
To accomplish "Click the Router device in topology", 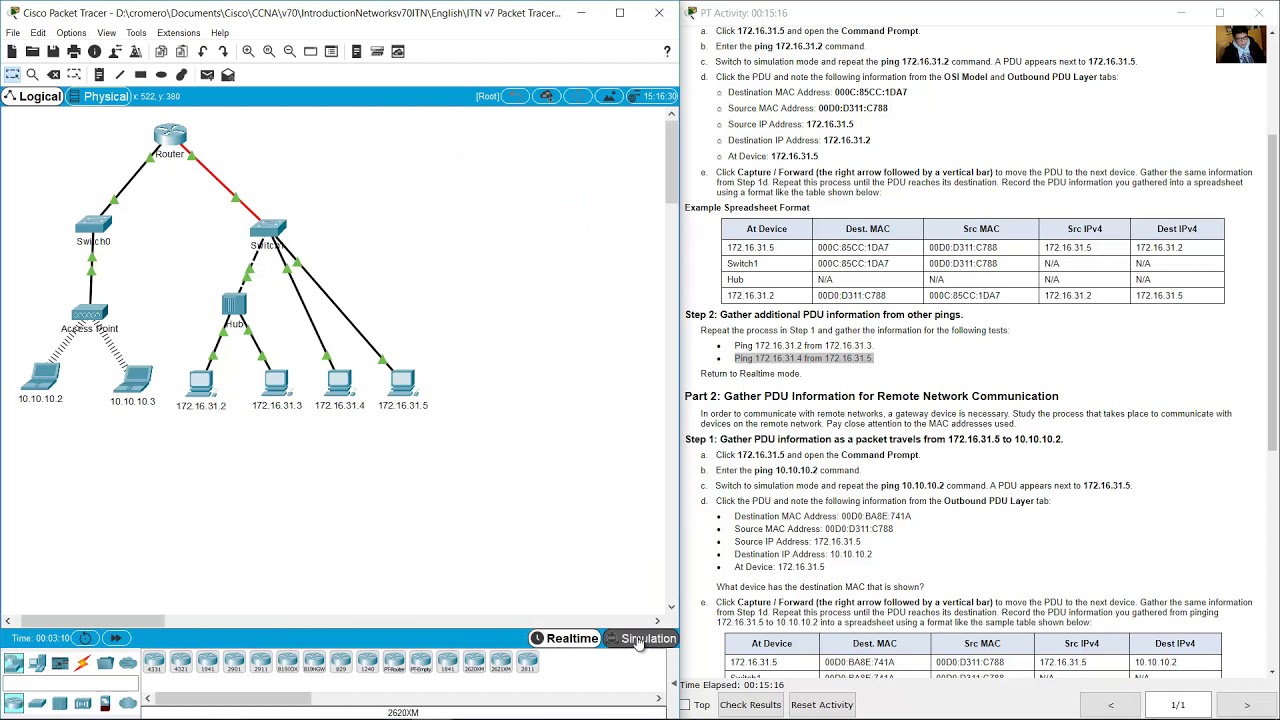I will click(x=170, y=135).
